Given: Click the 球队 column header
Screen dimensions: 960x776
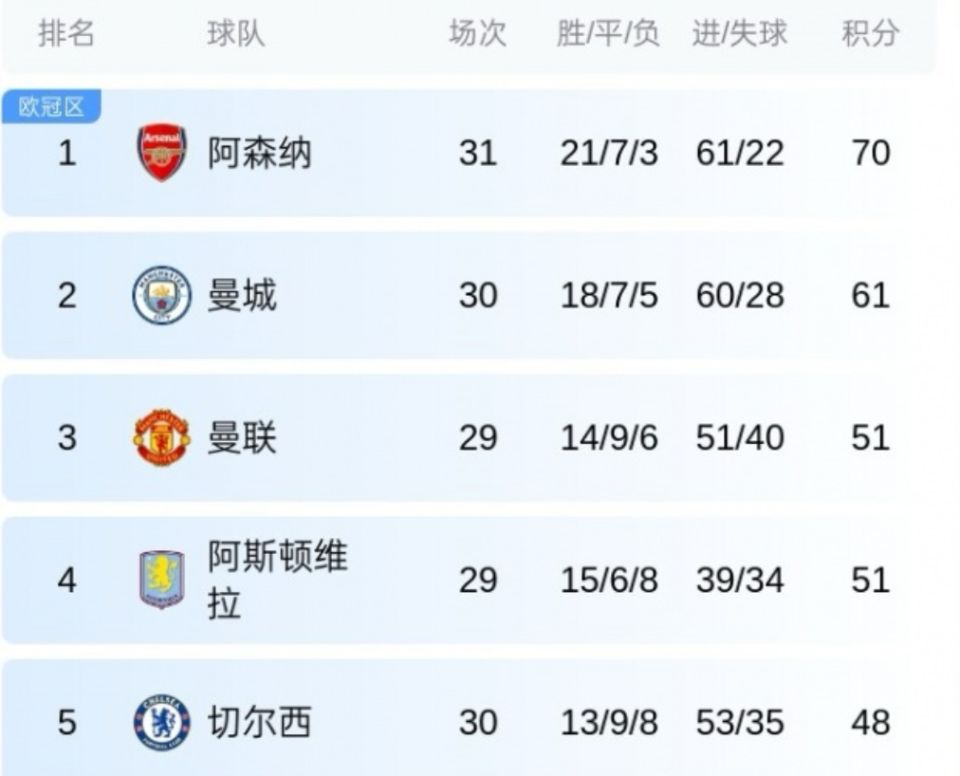Looking at the screenshot, I should click(236, 34).
